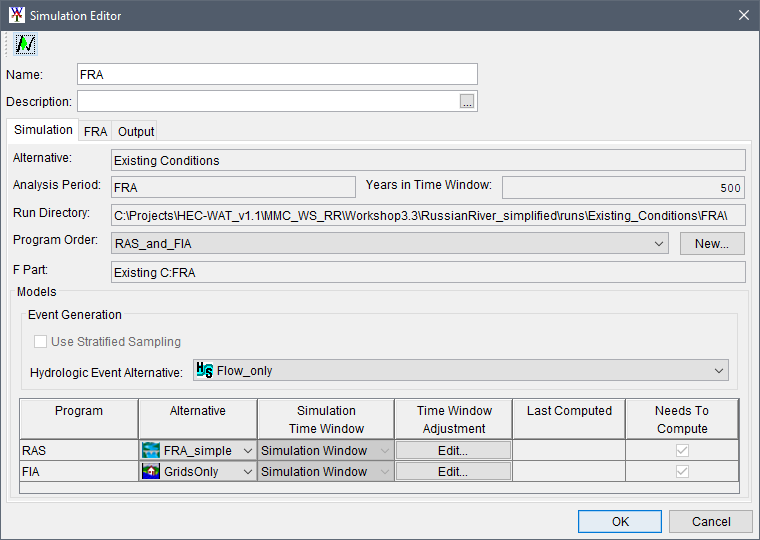Click the HMS icon beside Flow_only

click(205, 370)
